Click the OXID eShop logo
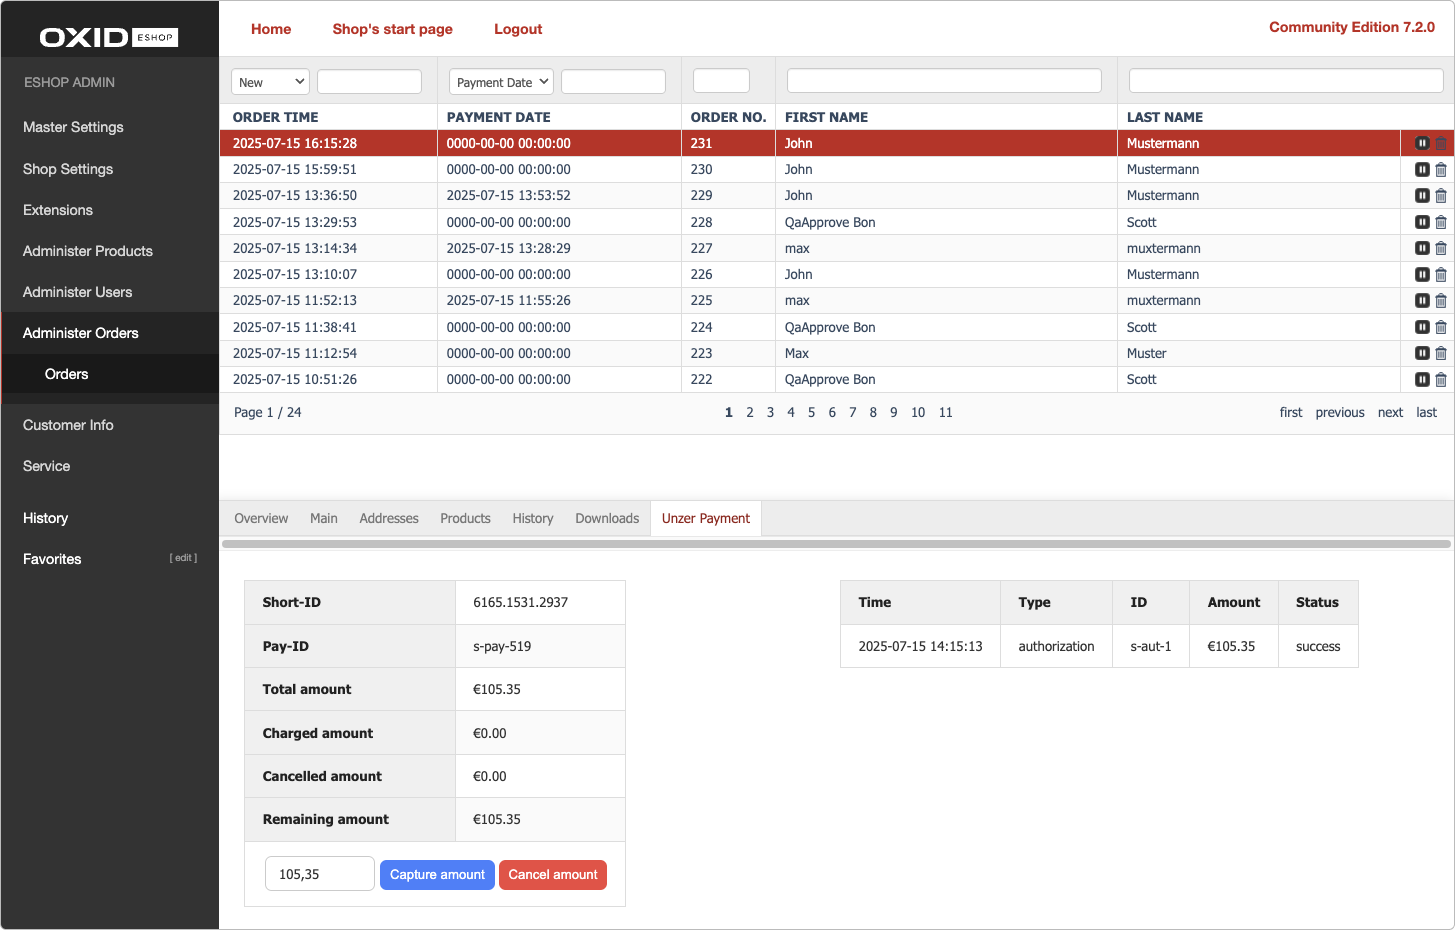The image size is (1455, 930). tap(108, 37)
